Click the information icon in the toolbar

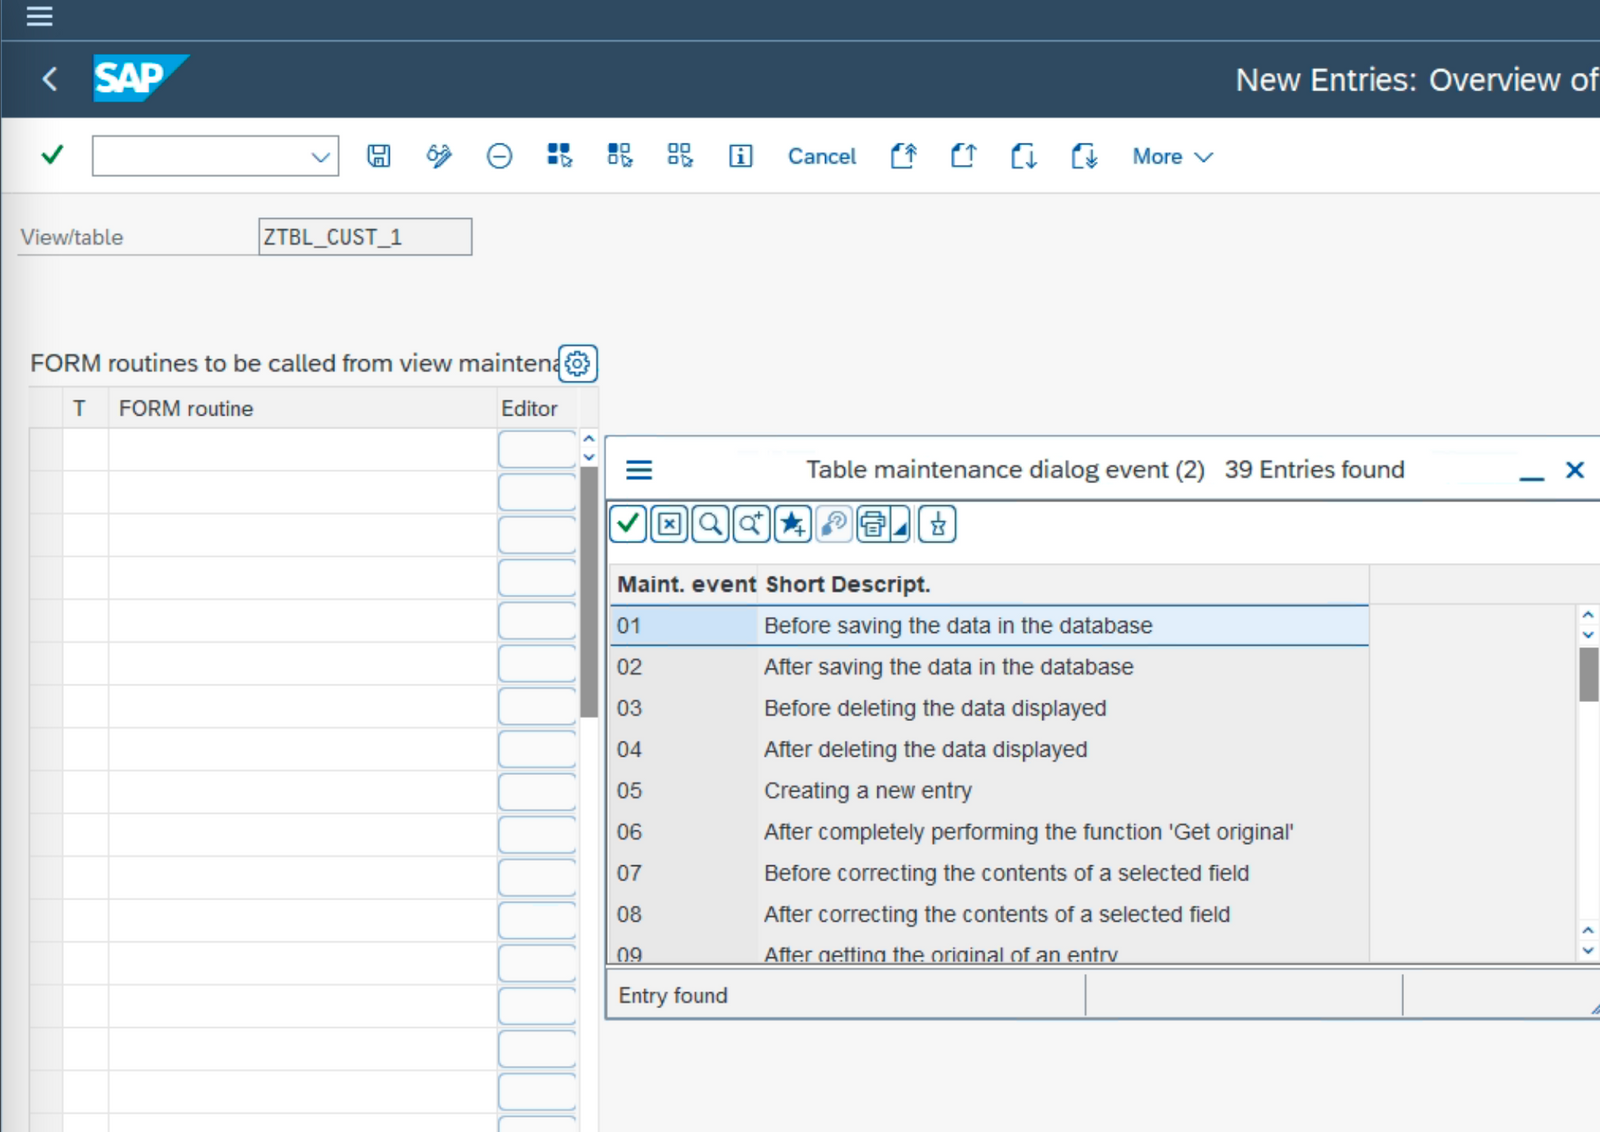click(x=740, y=156)
